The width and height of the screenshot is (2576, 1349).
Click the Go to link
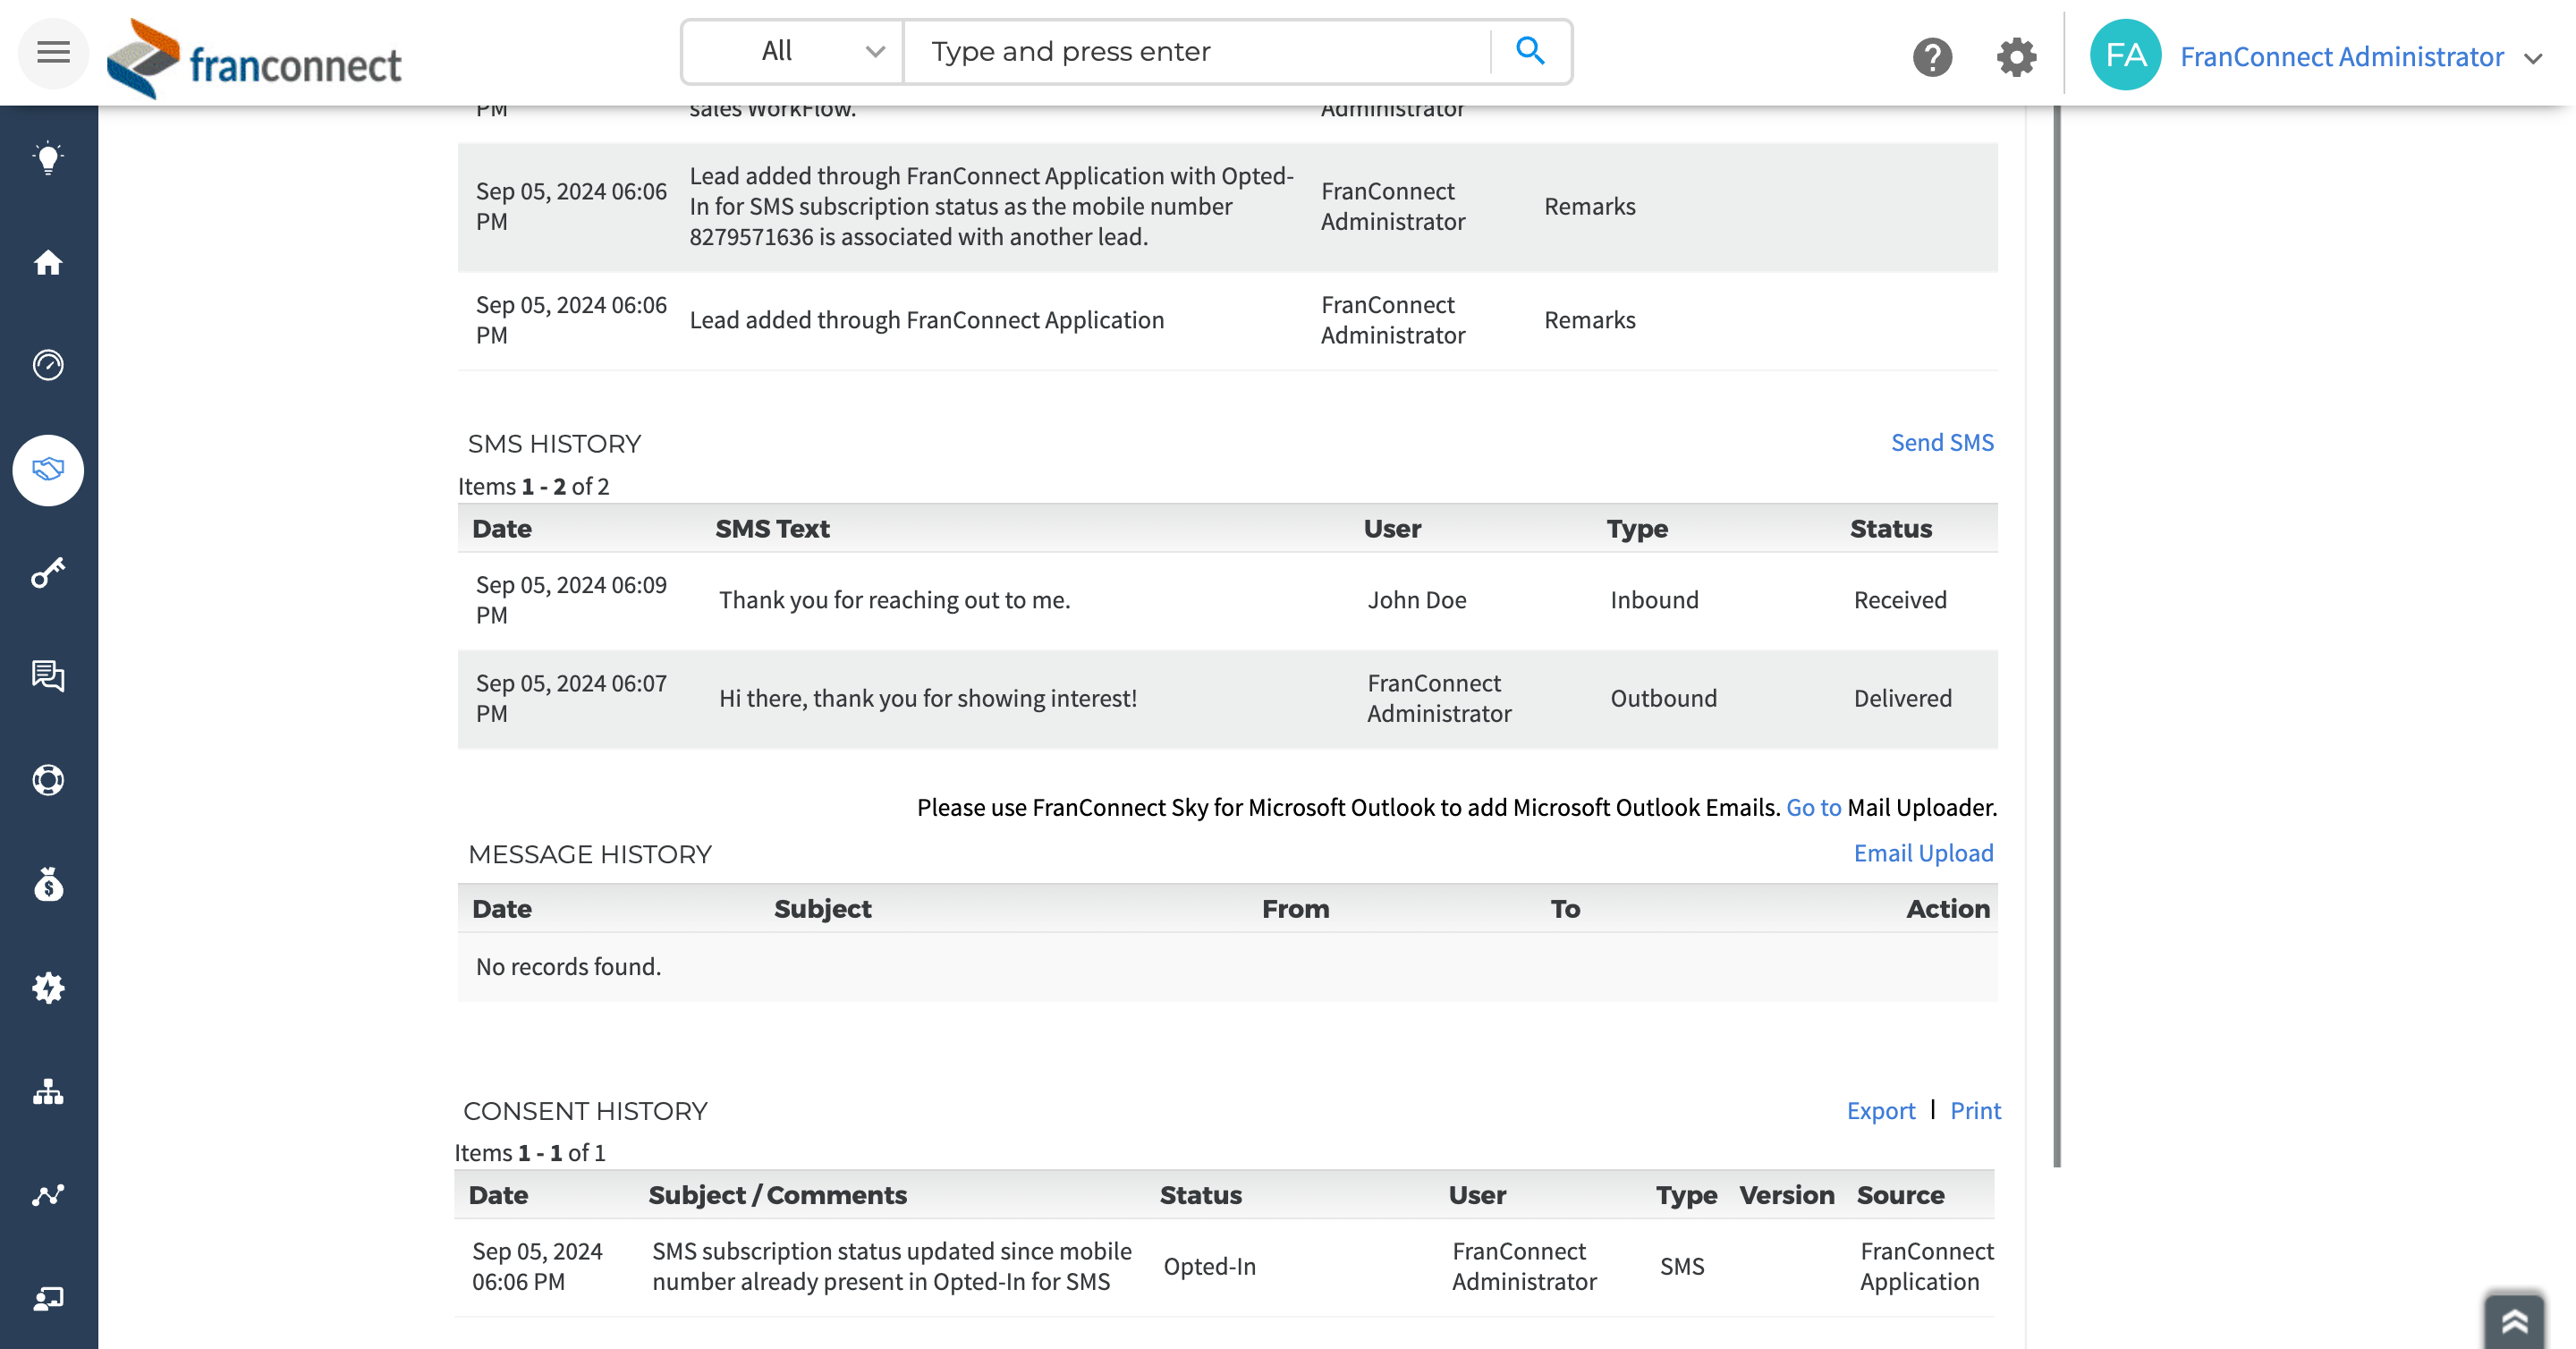(x=1813, y=807)
